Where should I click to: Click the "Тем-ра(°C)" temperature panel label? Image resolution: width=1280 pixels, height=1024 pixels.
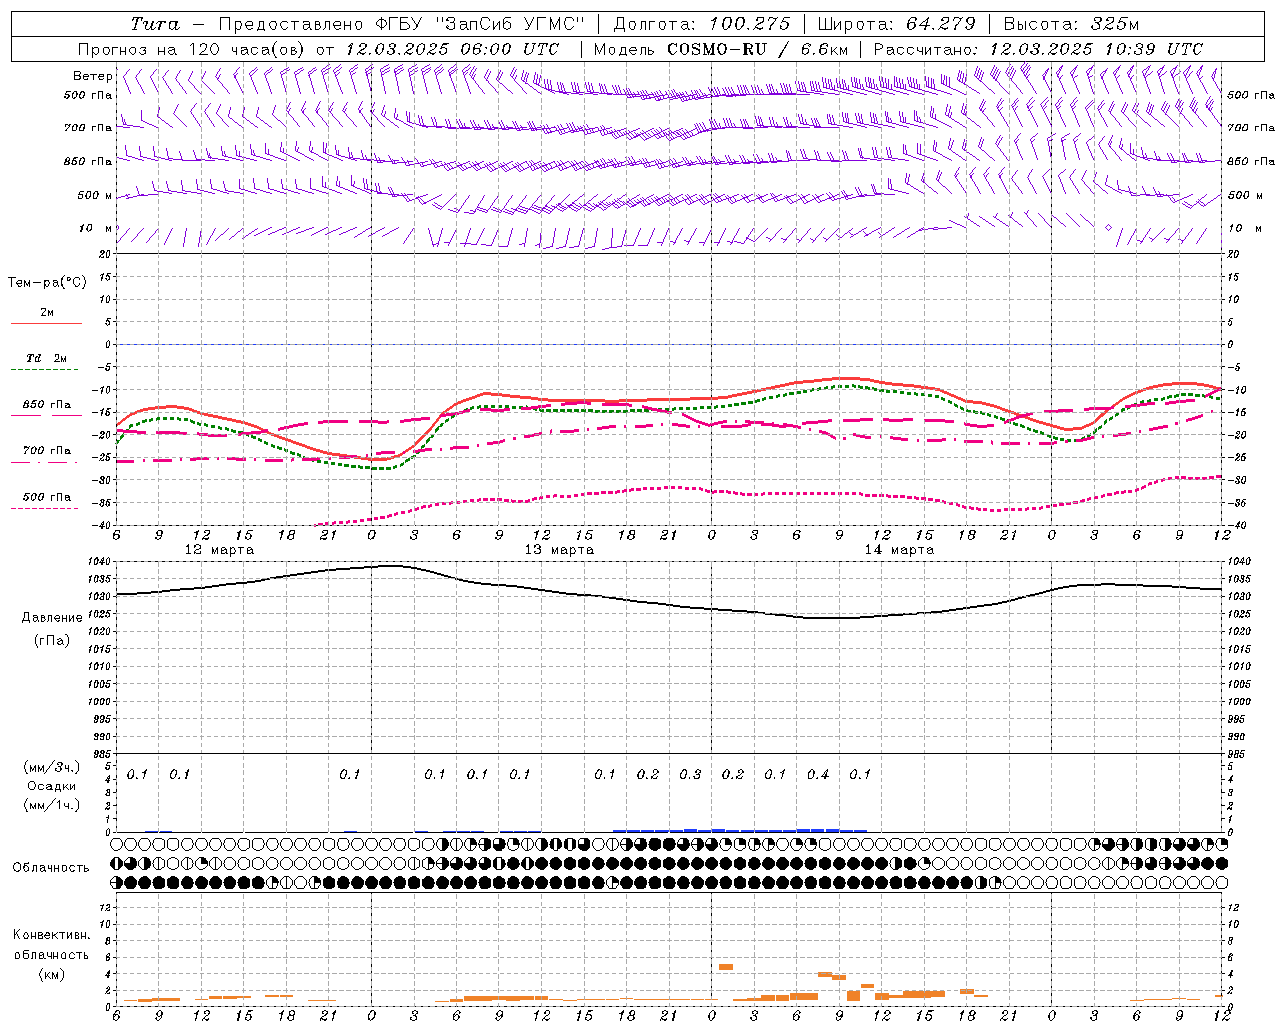coord(47,282)
